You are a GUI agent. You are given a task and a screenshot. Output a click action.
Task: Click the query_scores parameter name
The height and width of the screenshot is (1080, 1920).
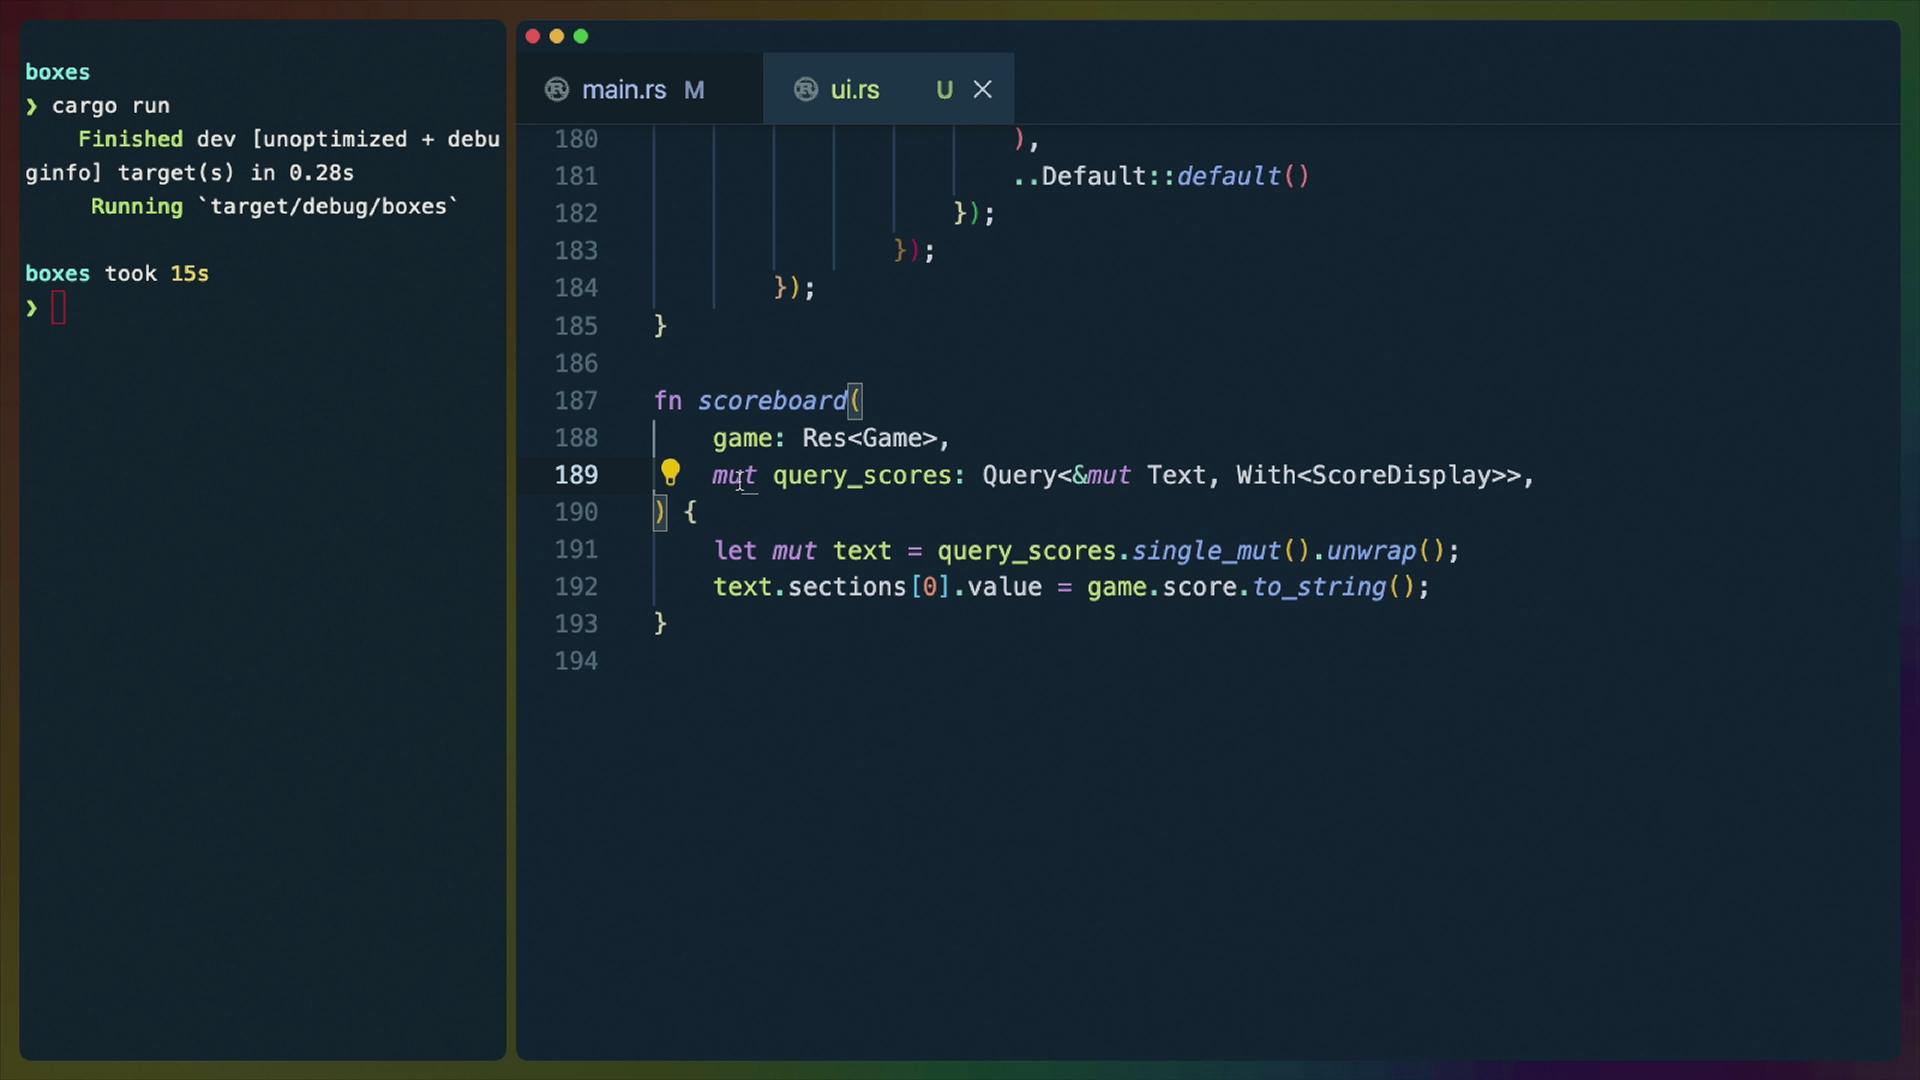pyautogui.click(x=862, y=475)
